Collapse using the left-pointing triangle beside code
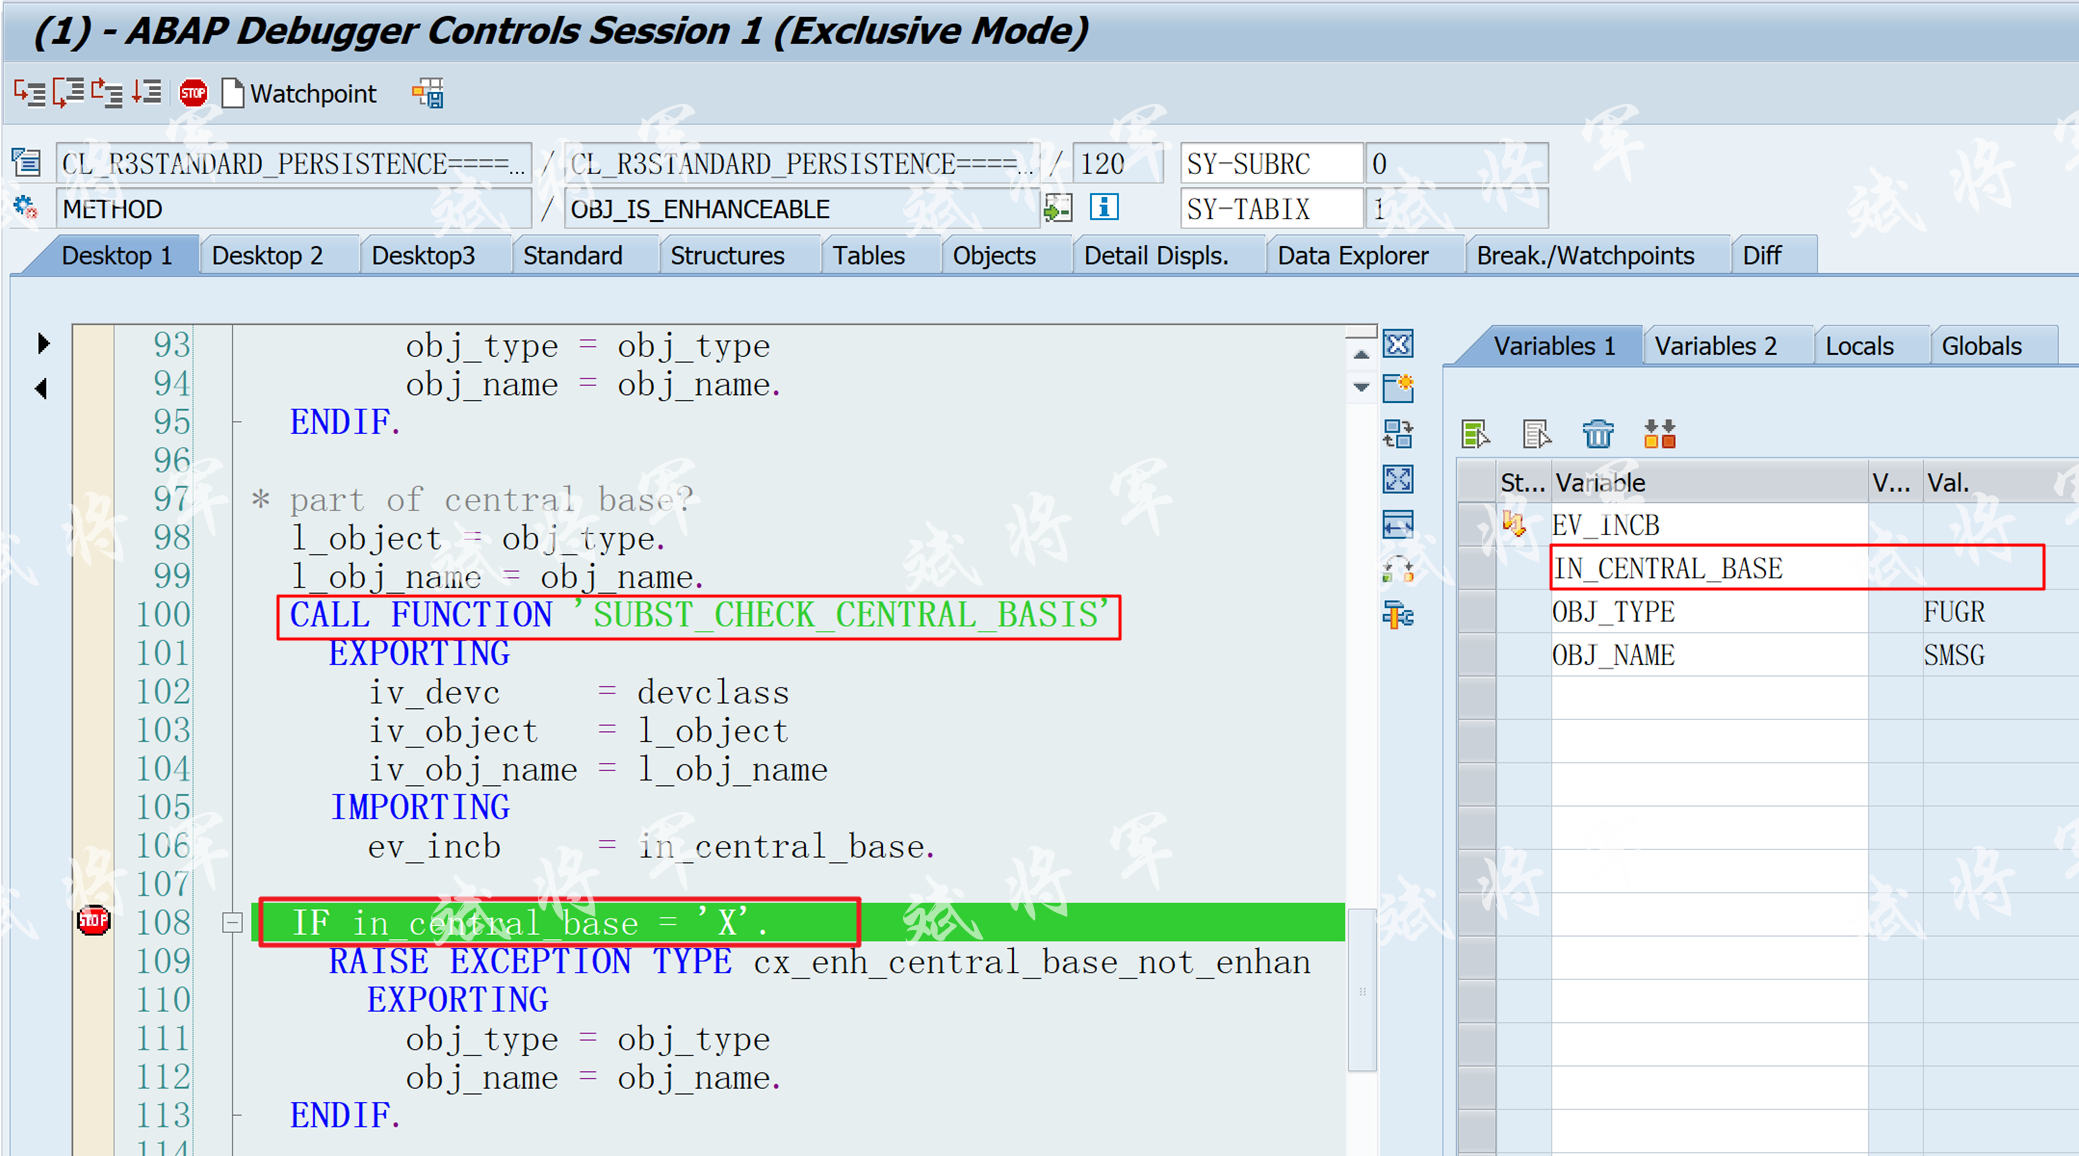 pos(42,388)
